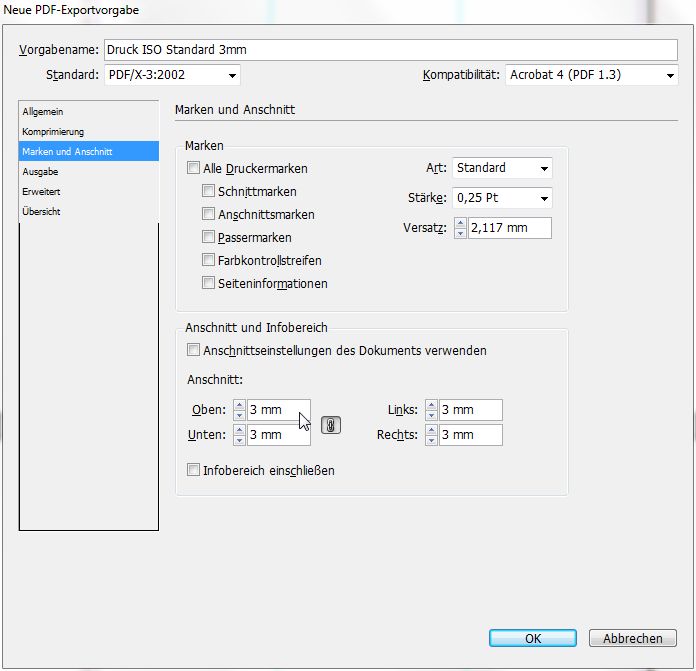Viewport: 696px width, 671px height.
Task: Tick Anschnittseinstellungen des Dokuments verwenden
Action: pos(194,350)
